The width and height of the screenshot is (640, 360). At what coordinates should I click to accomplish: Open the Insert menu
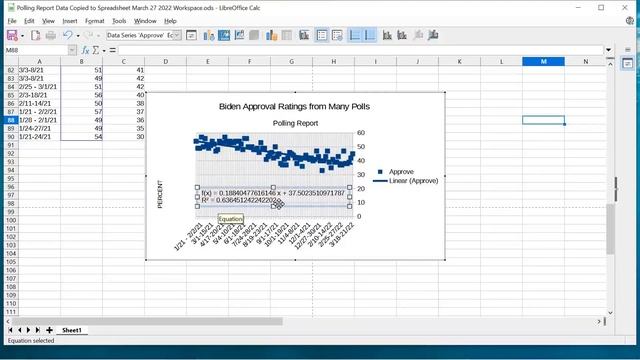coord(69,21)
